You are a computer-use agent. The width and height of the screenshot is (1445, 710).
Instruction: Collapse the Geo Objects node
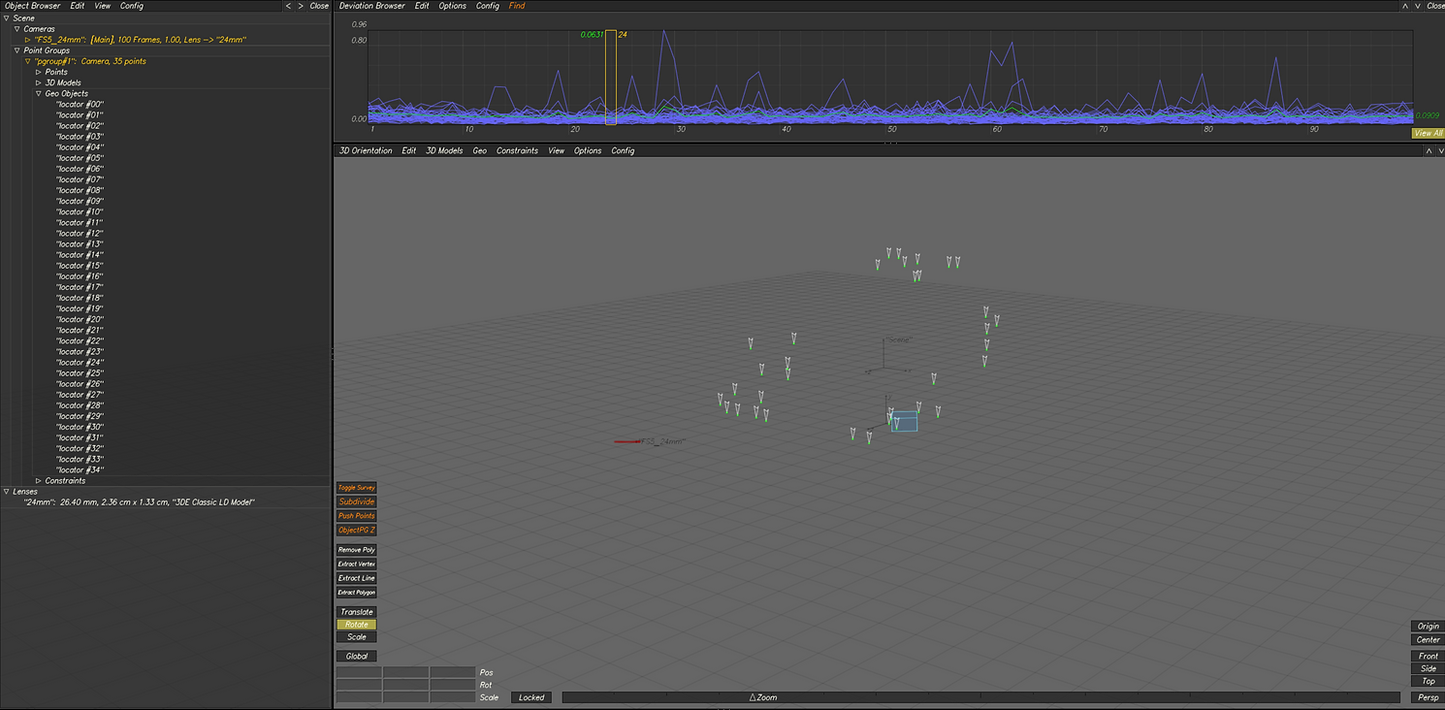pyautogui.click(x=39, y=94)
